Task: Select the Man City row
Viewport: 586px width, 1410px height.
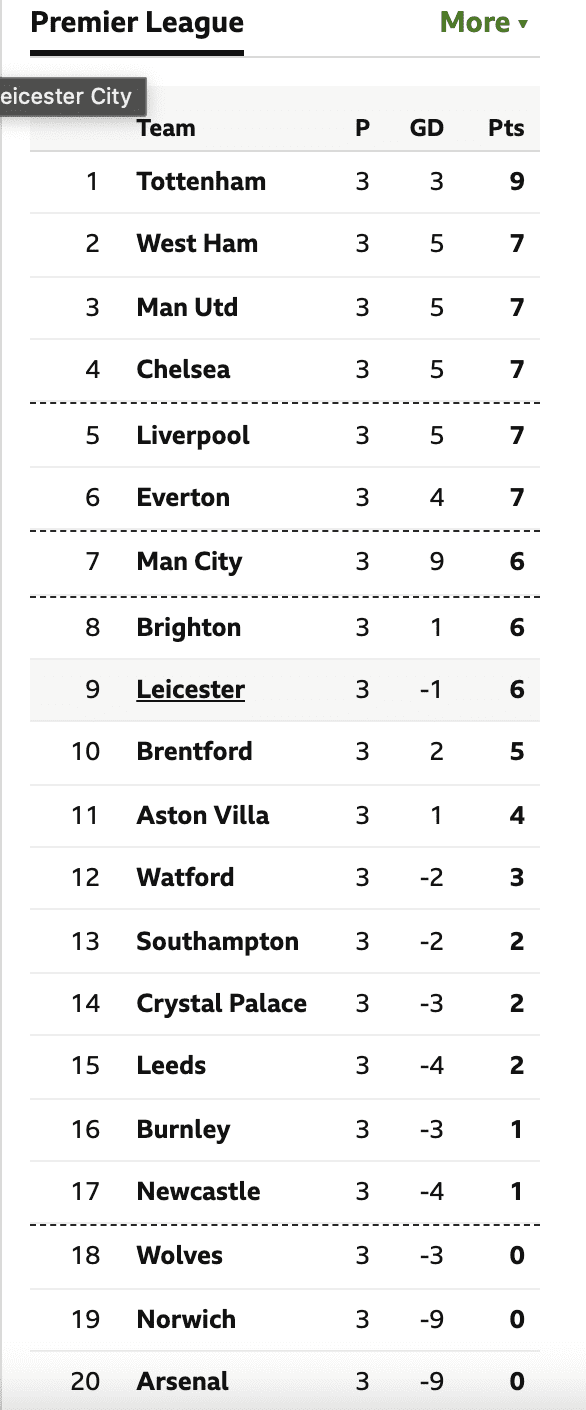Action: pos(285,561)
